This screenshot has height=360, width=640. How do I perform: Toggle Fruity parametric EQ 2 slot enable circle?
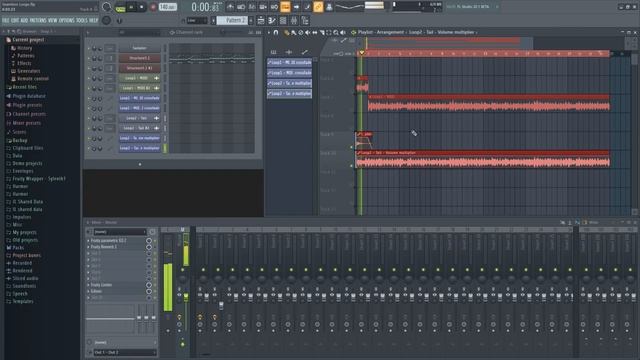point(149,241)
